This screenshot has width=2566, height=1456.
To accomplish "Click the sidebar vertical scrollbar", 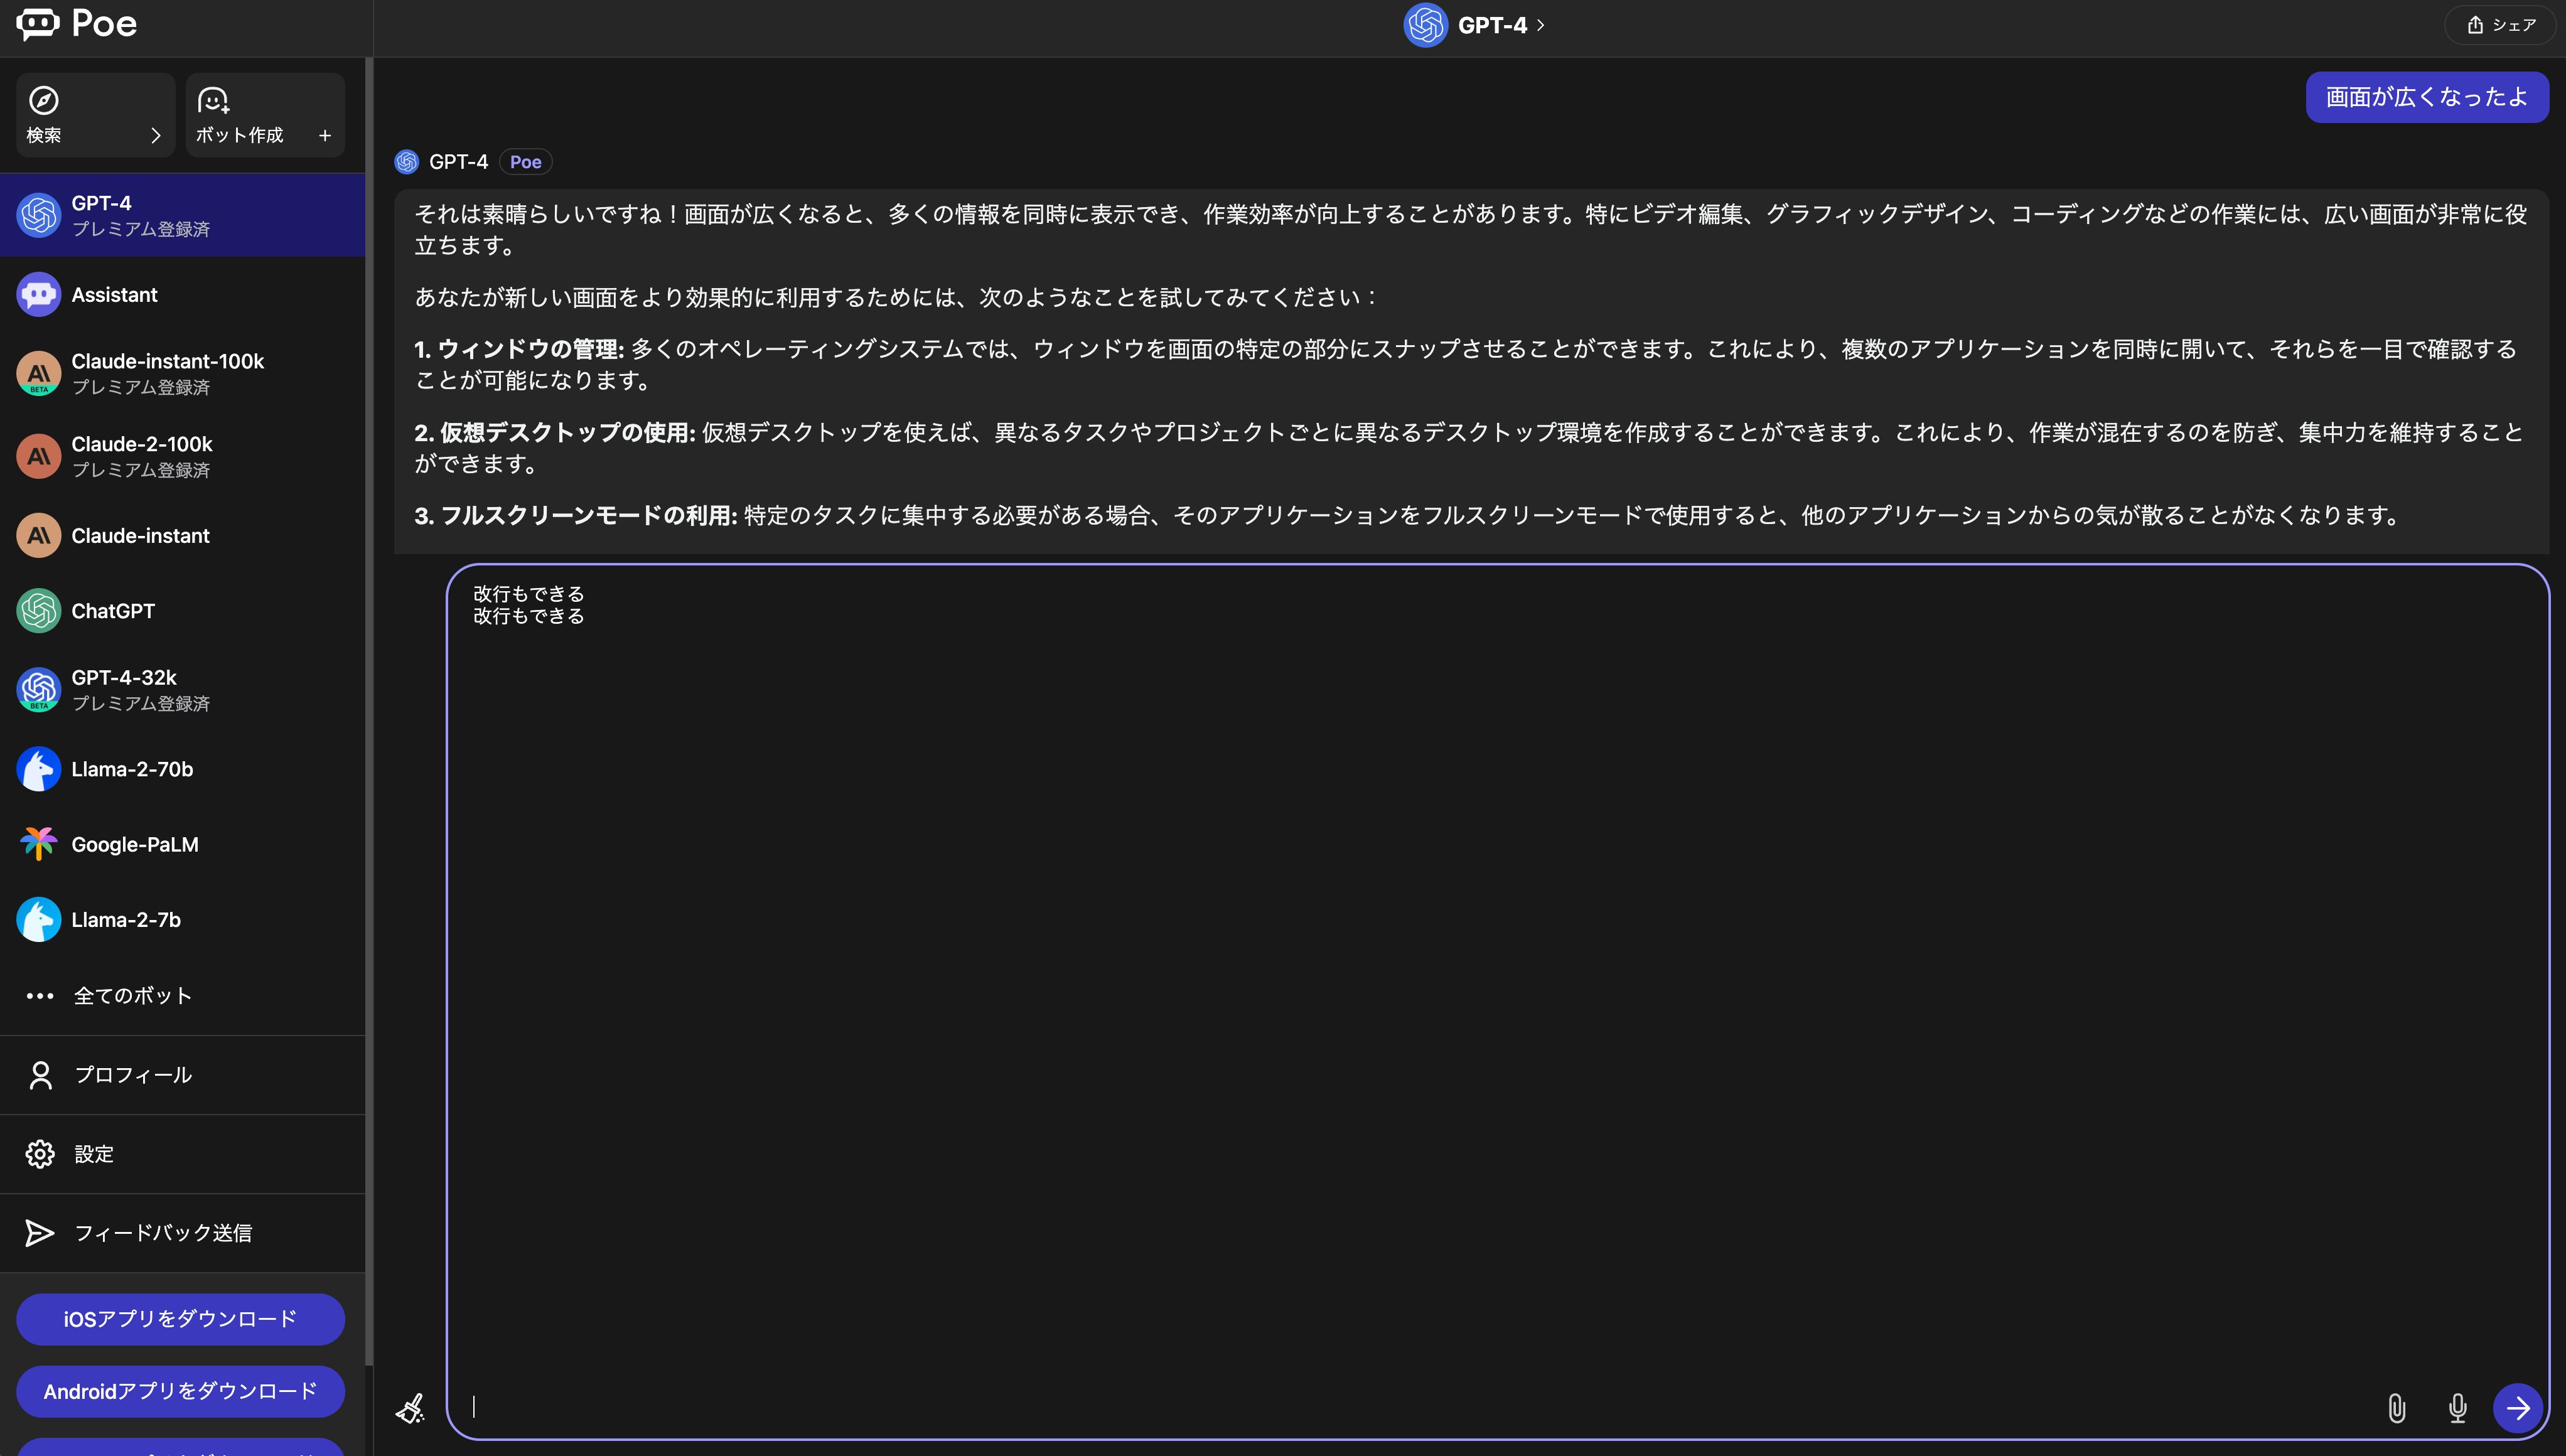I will click(369, 711).
